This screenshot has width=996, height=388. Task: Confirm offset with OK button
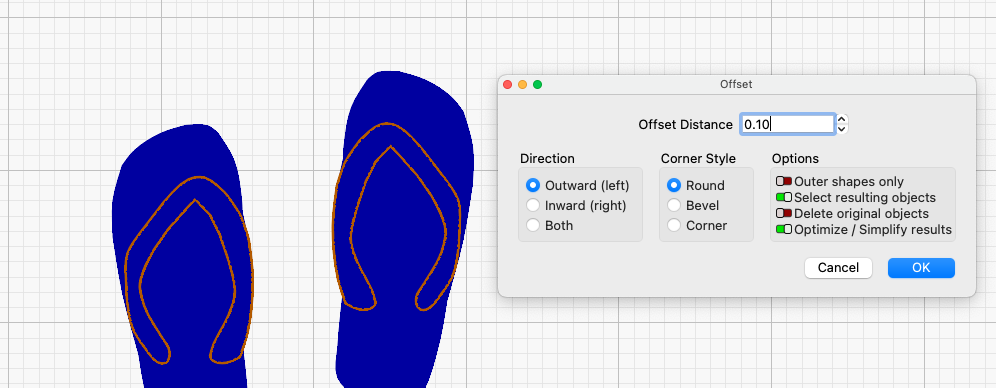coord(921,268)
